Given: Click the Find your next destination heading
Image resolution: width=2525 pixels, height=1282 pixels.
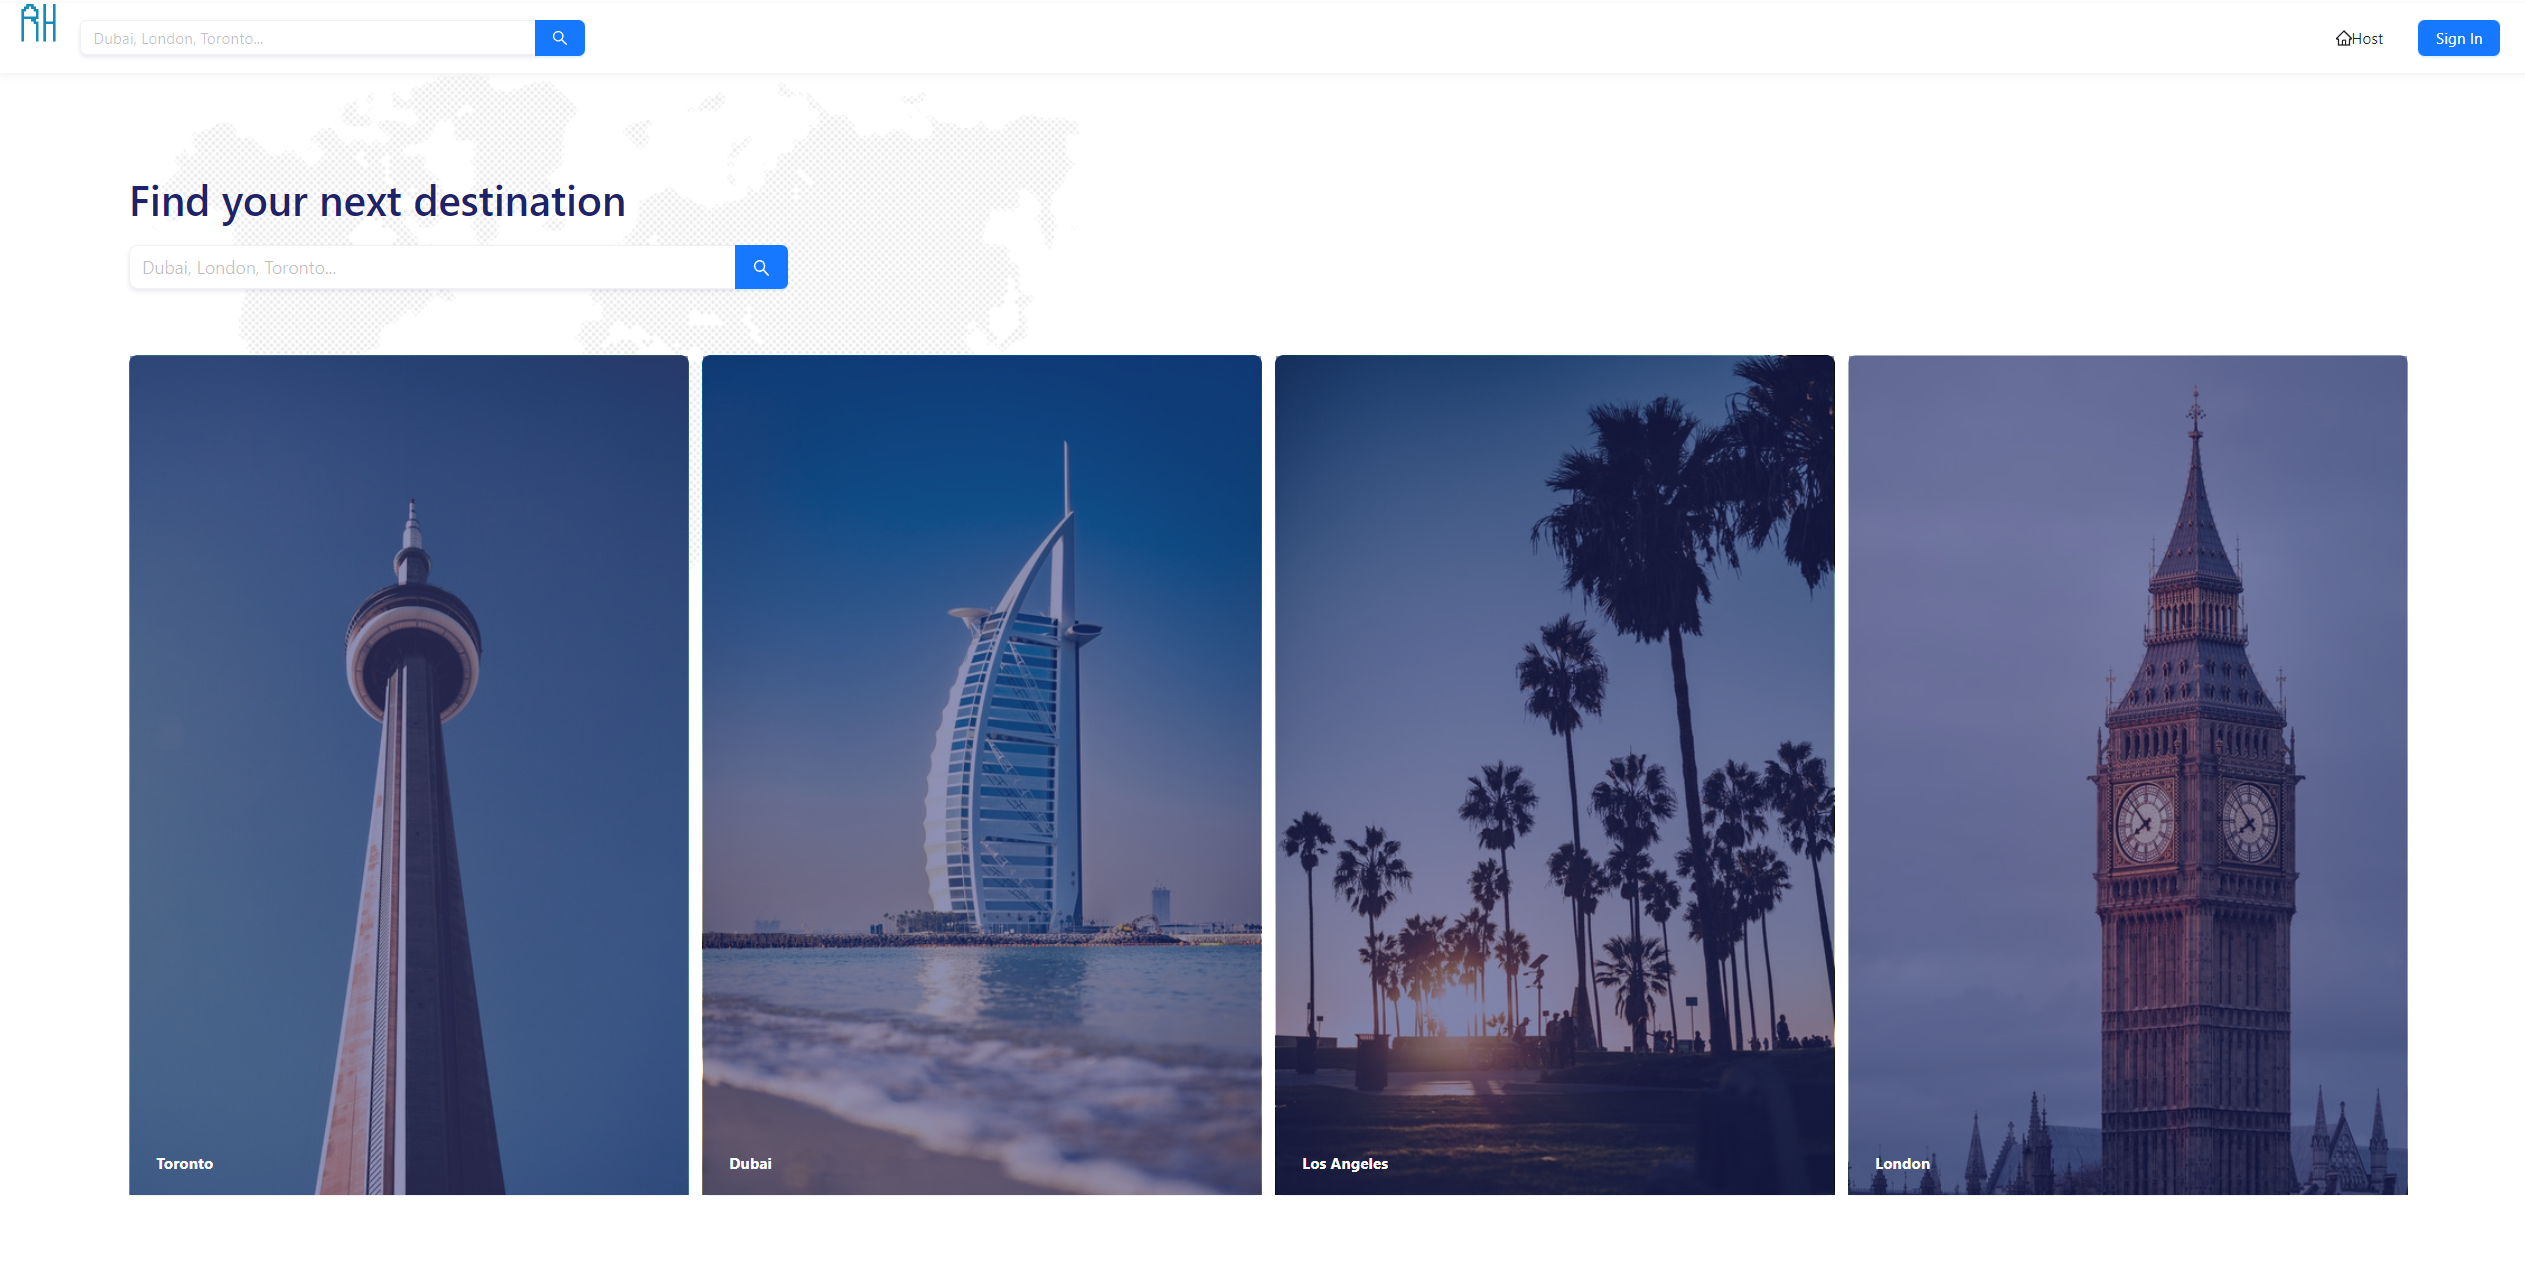Looking at the screenshot, I should (x=378, y=202).
